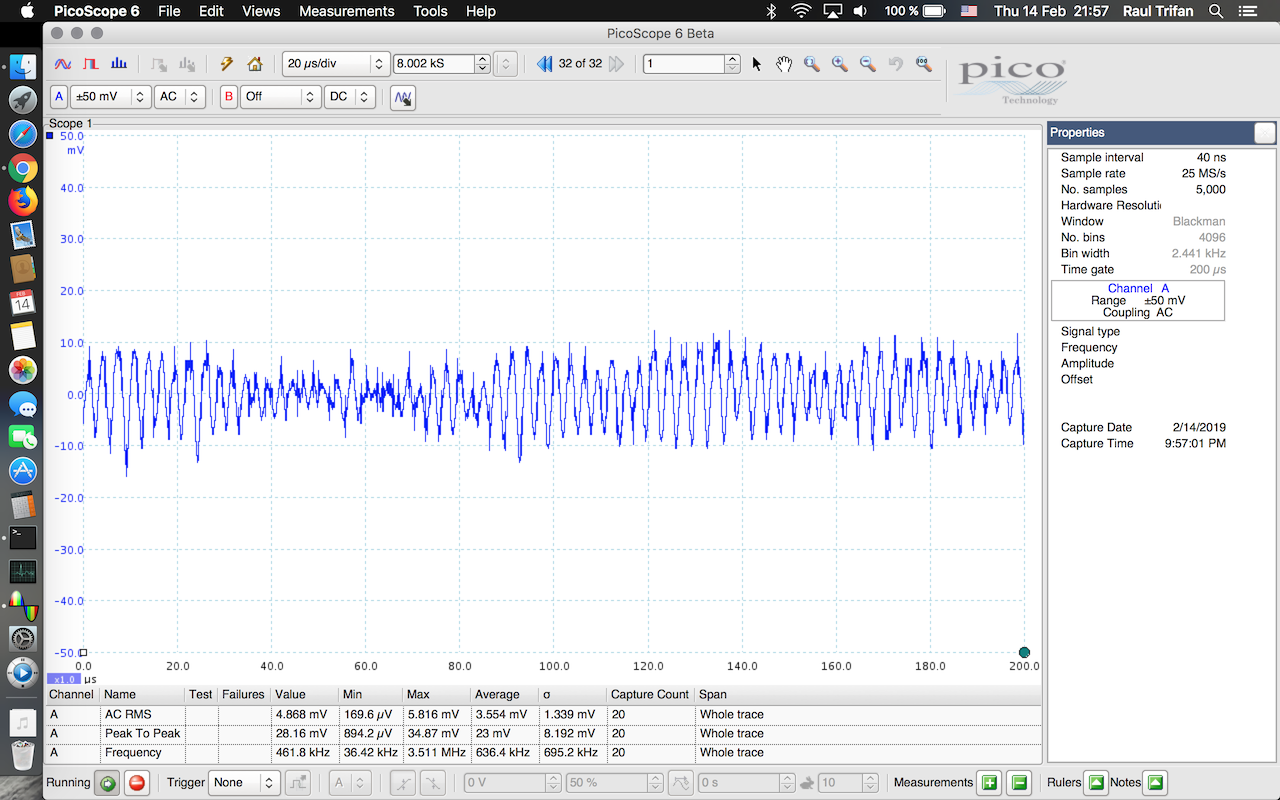Close the Properties panel
The width and height of the screenshot is (1280, 800).
1265,132
